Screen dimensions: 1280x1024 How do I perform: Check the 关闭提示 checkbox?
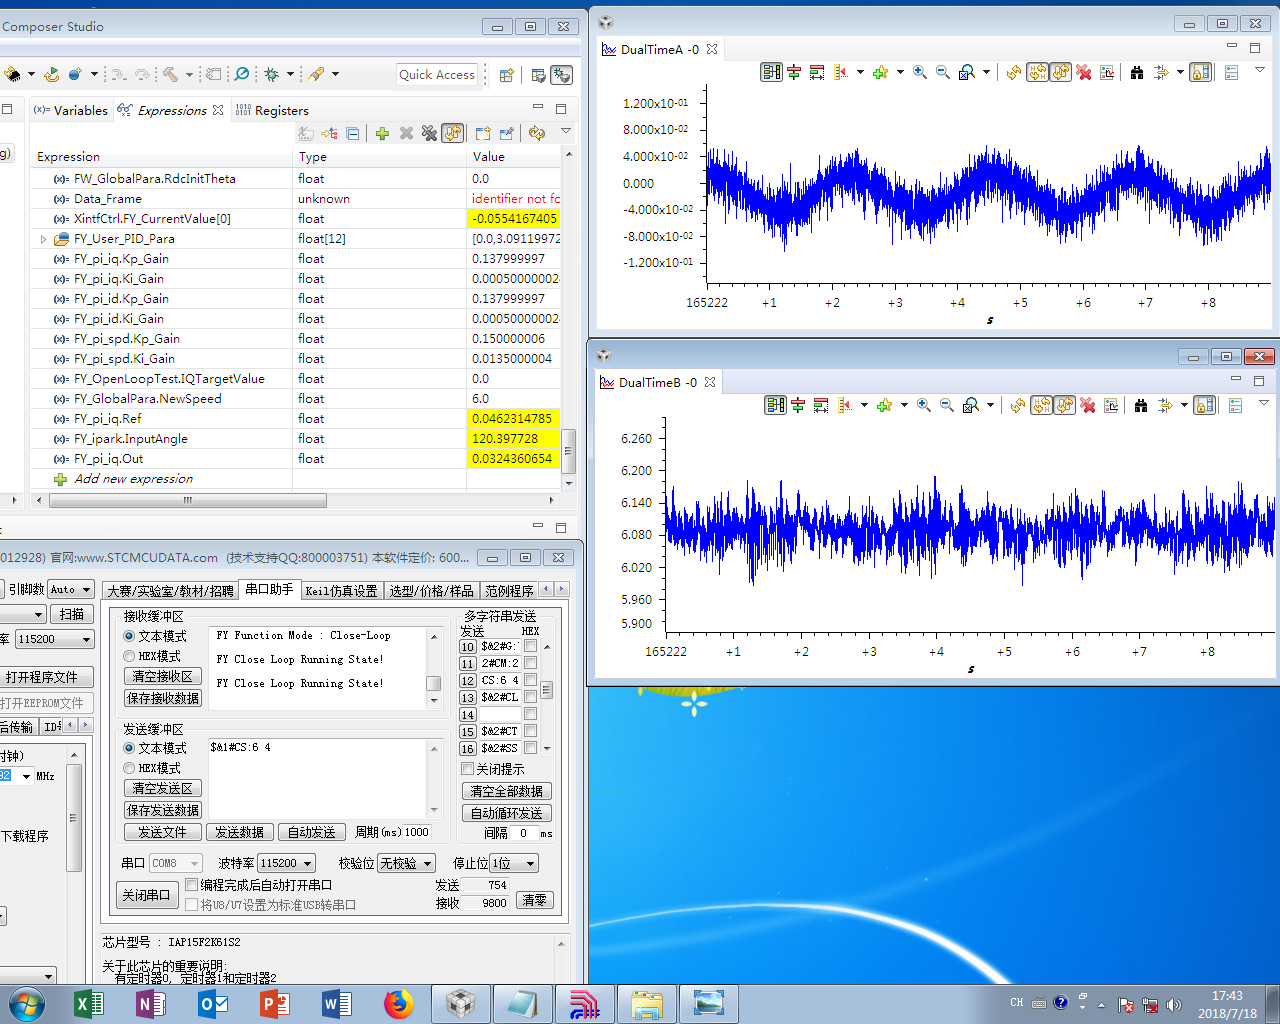(467, 769)
